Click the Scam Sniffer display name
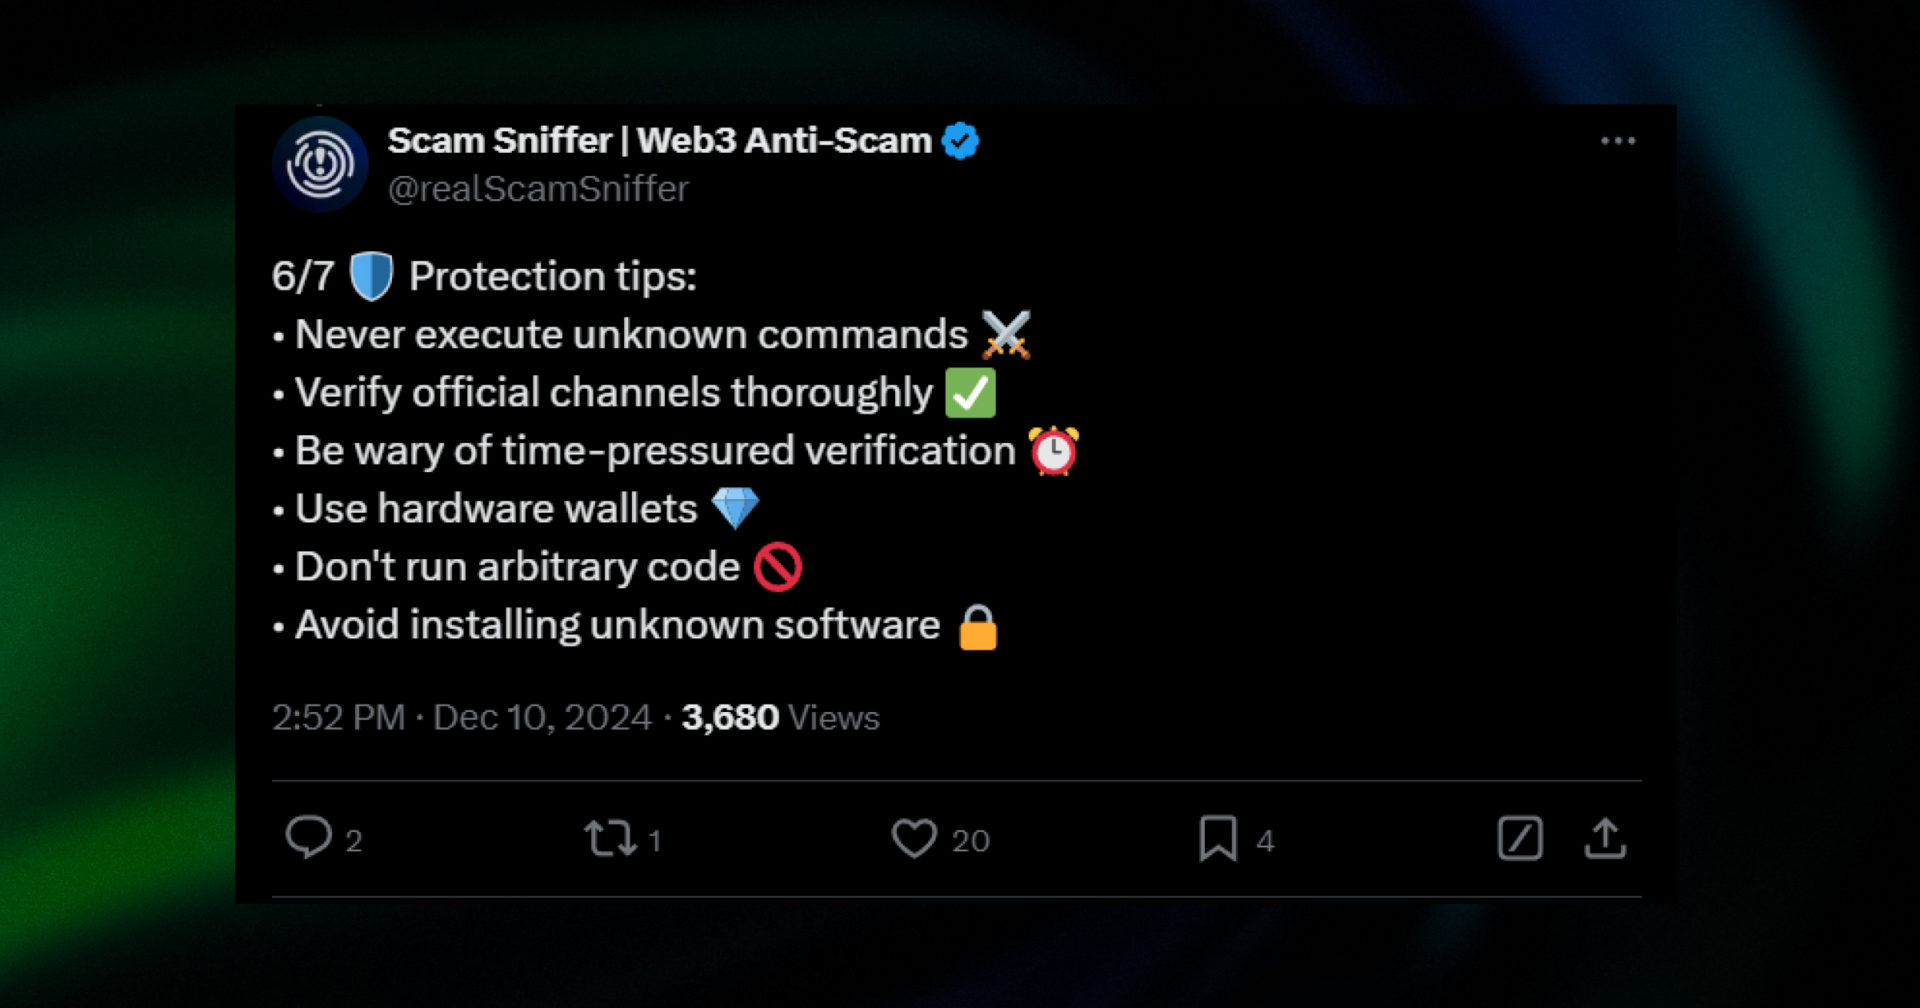Image resolution: width=1920 pixels, height=1008 pixels. 660,140
